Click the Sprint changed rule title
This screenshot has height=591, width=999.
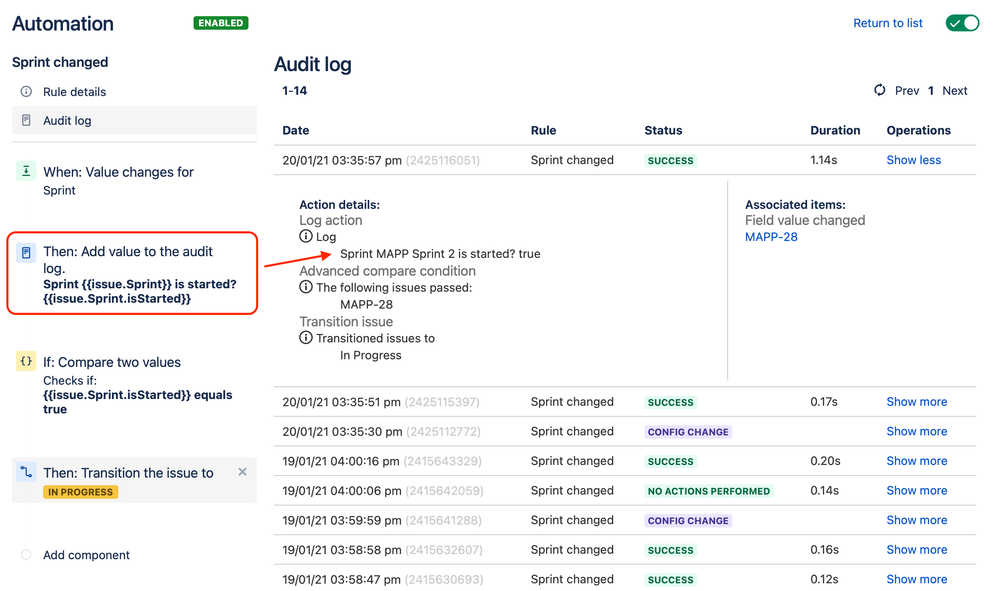click(60, 62)
